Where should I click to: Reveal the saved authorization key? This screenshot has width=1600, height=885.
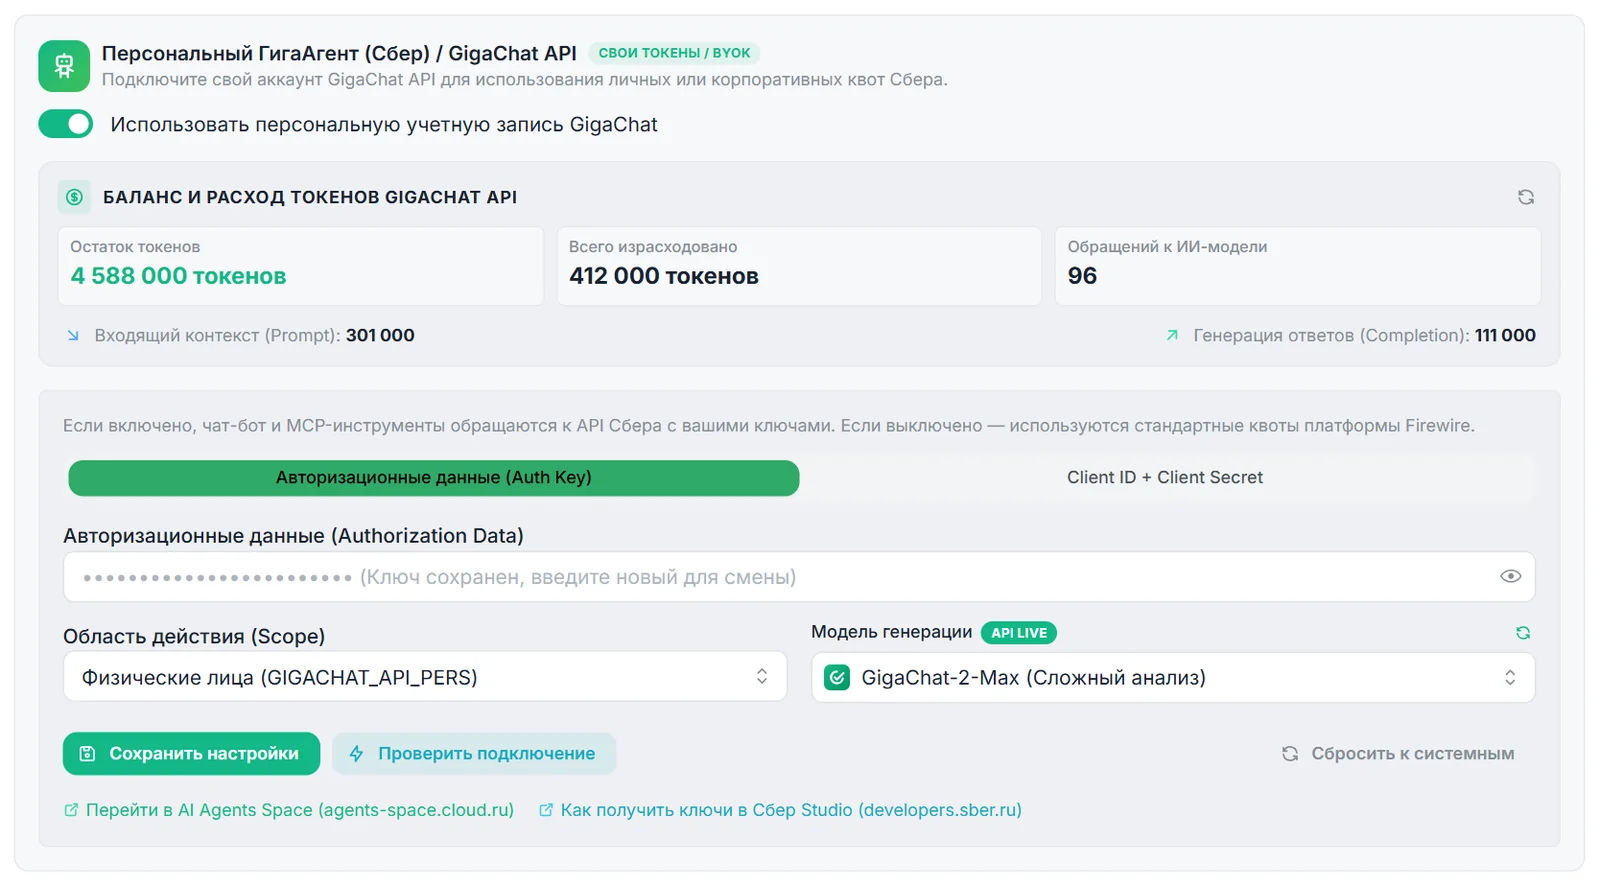[x=1510, y=576]
